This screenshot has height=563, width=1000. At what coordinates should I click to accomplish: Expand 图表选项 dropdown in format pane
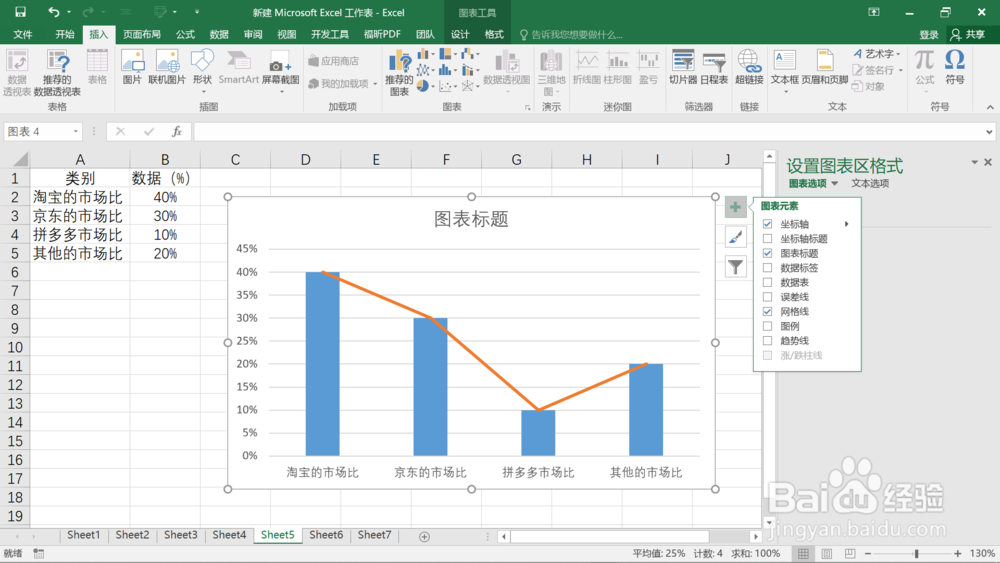pos(834,184)
